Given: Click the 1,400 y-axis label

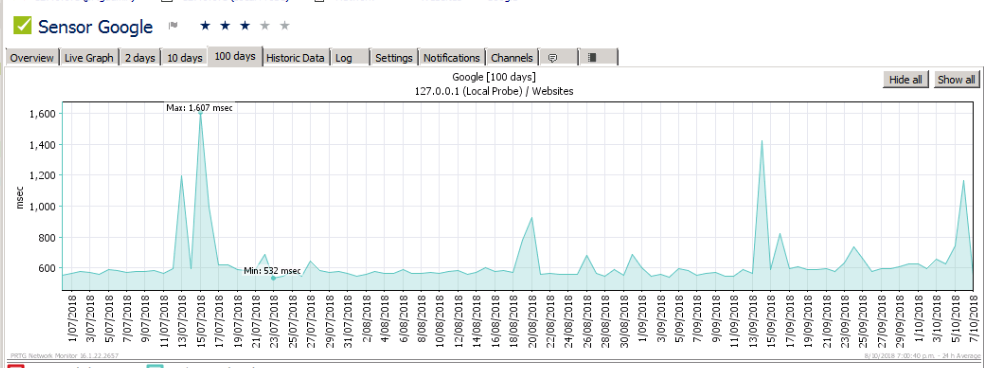Looking at the screenshot, I should click(x=43, y=144).
